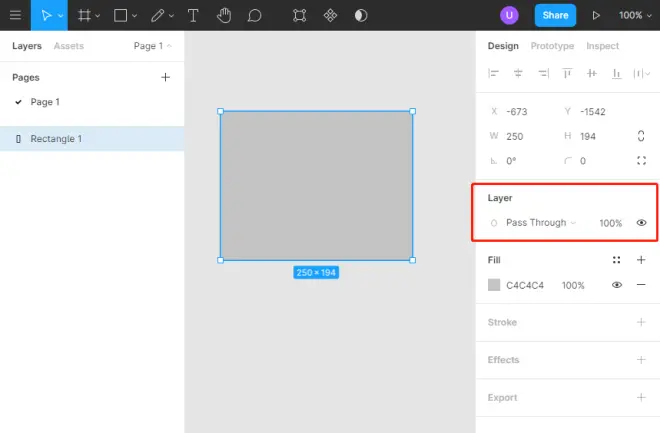The image size is (660, 433).
Task: Toggle fill visibility eye icon
Action: [x=617, y=285]
